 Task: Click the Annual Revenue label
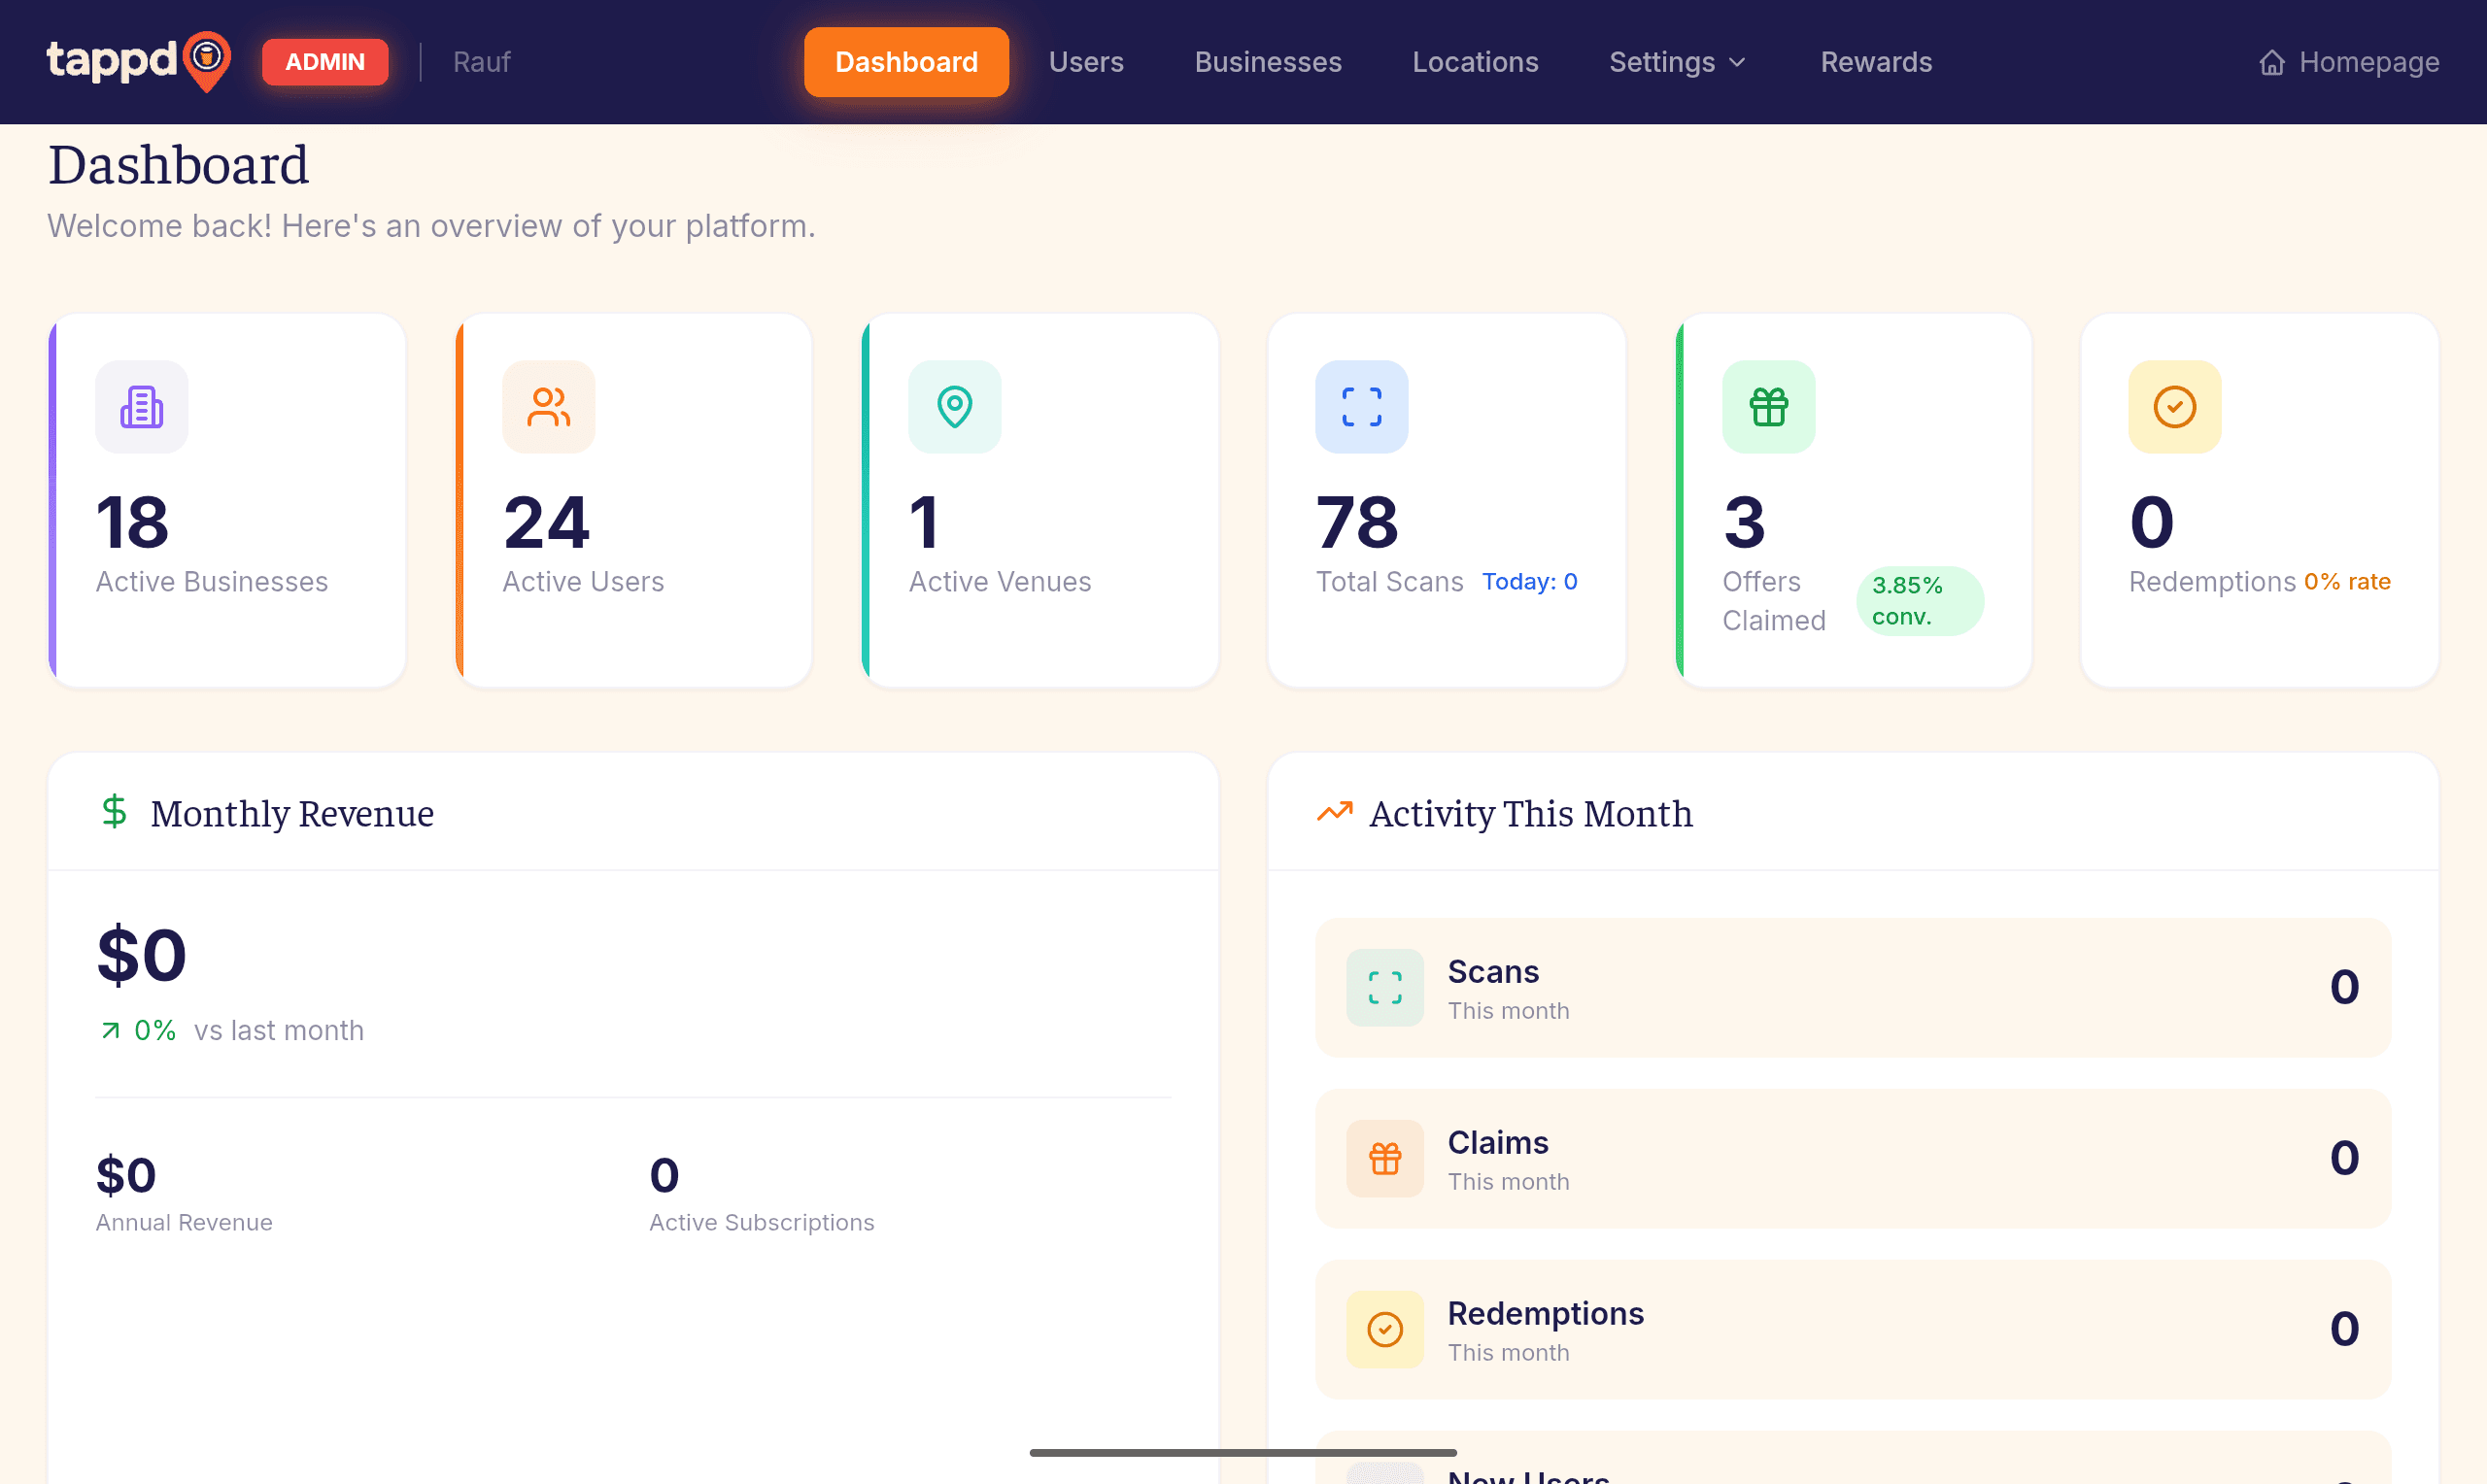tap(184, 1223)
